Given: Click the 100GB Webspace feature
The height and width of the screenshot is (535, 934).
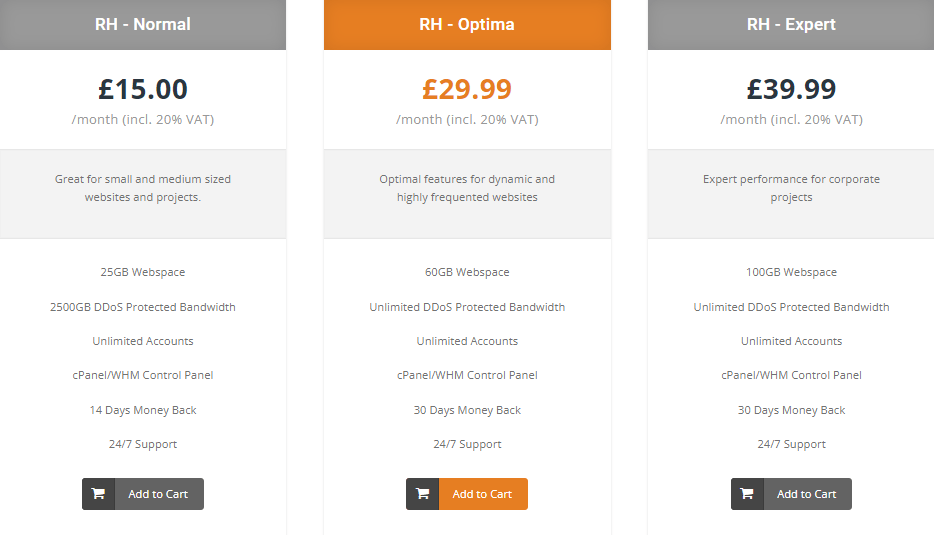Looking at the screenshot, I should click(791, 272).
